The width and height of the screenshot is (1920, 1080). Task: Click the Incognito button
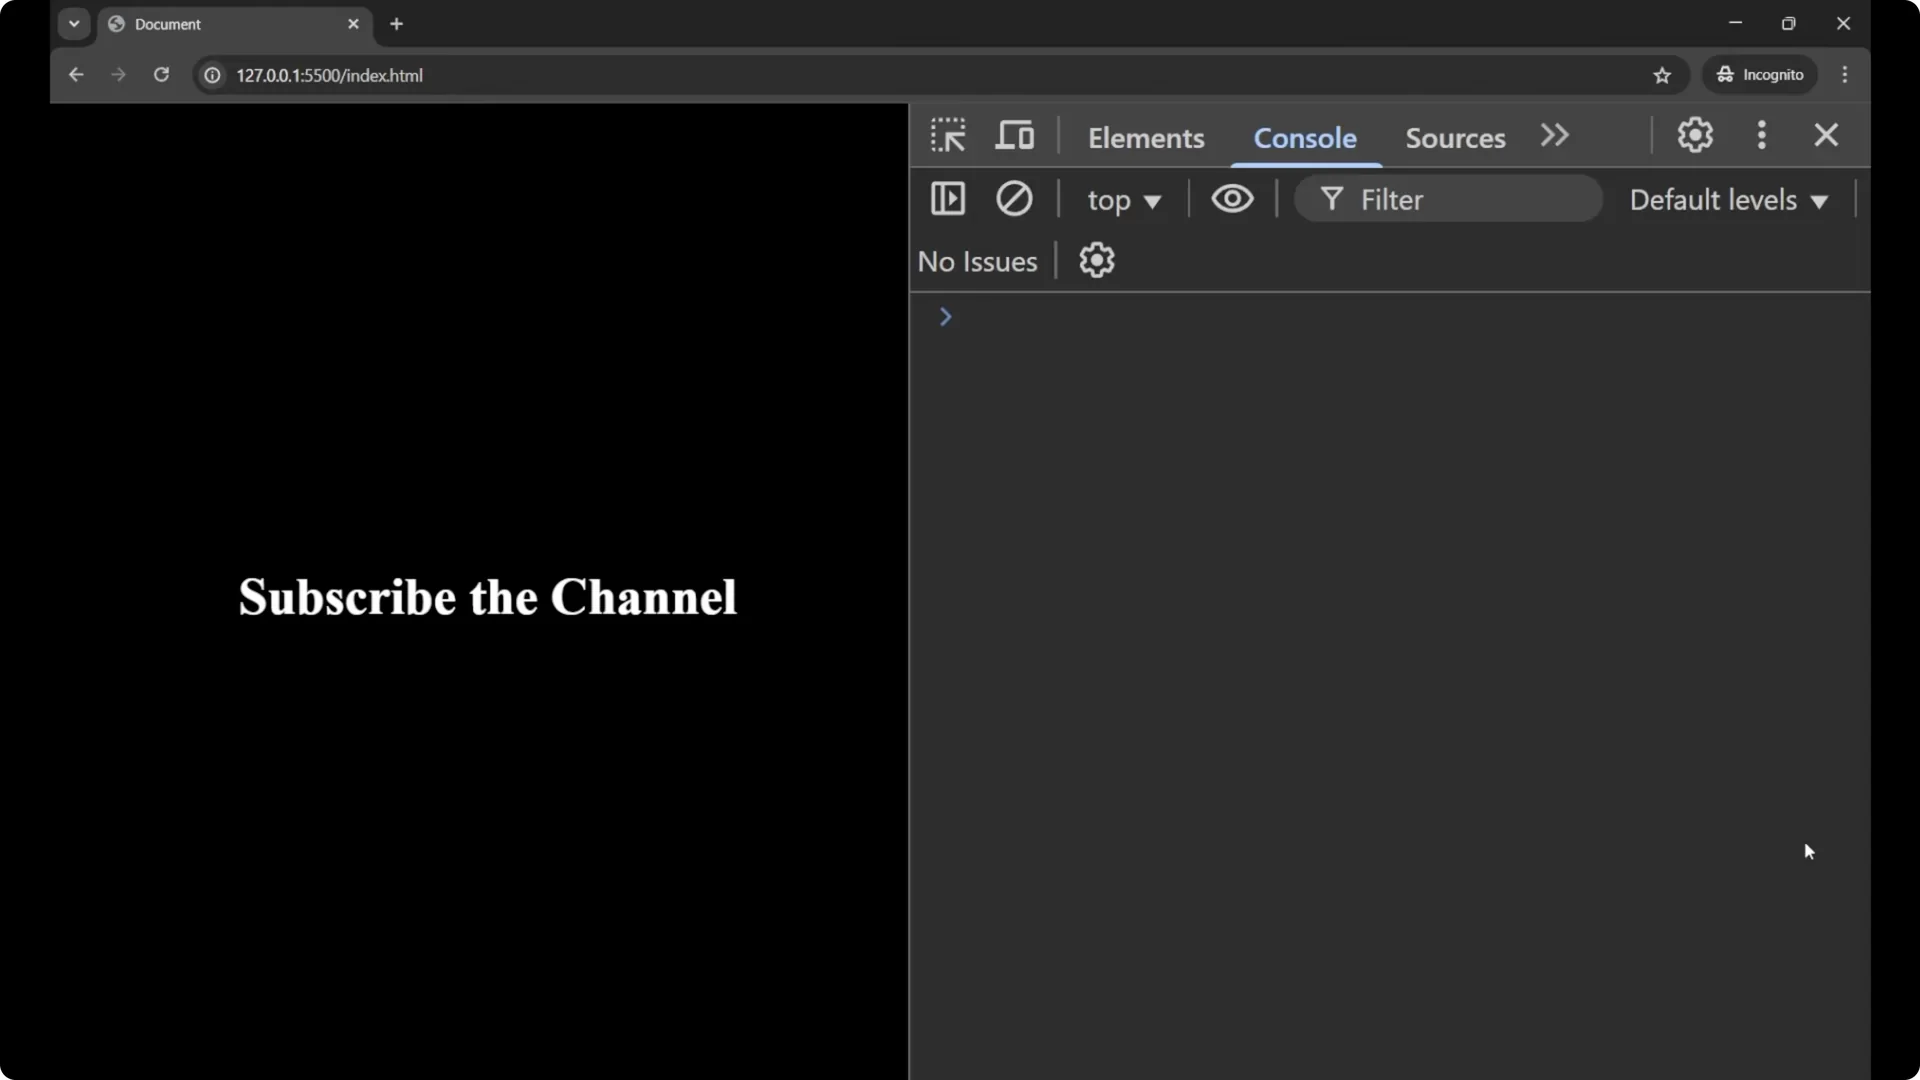[1760, 75]
